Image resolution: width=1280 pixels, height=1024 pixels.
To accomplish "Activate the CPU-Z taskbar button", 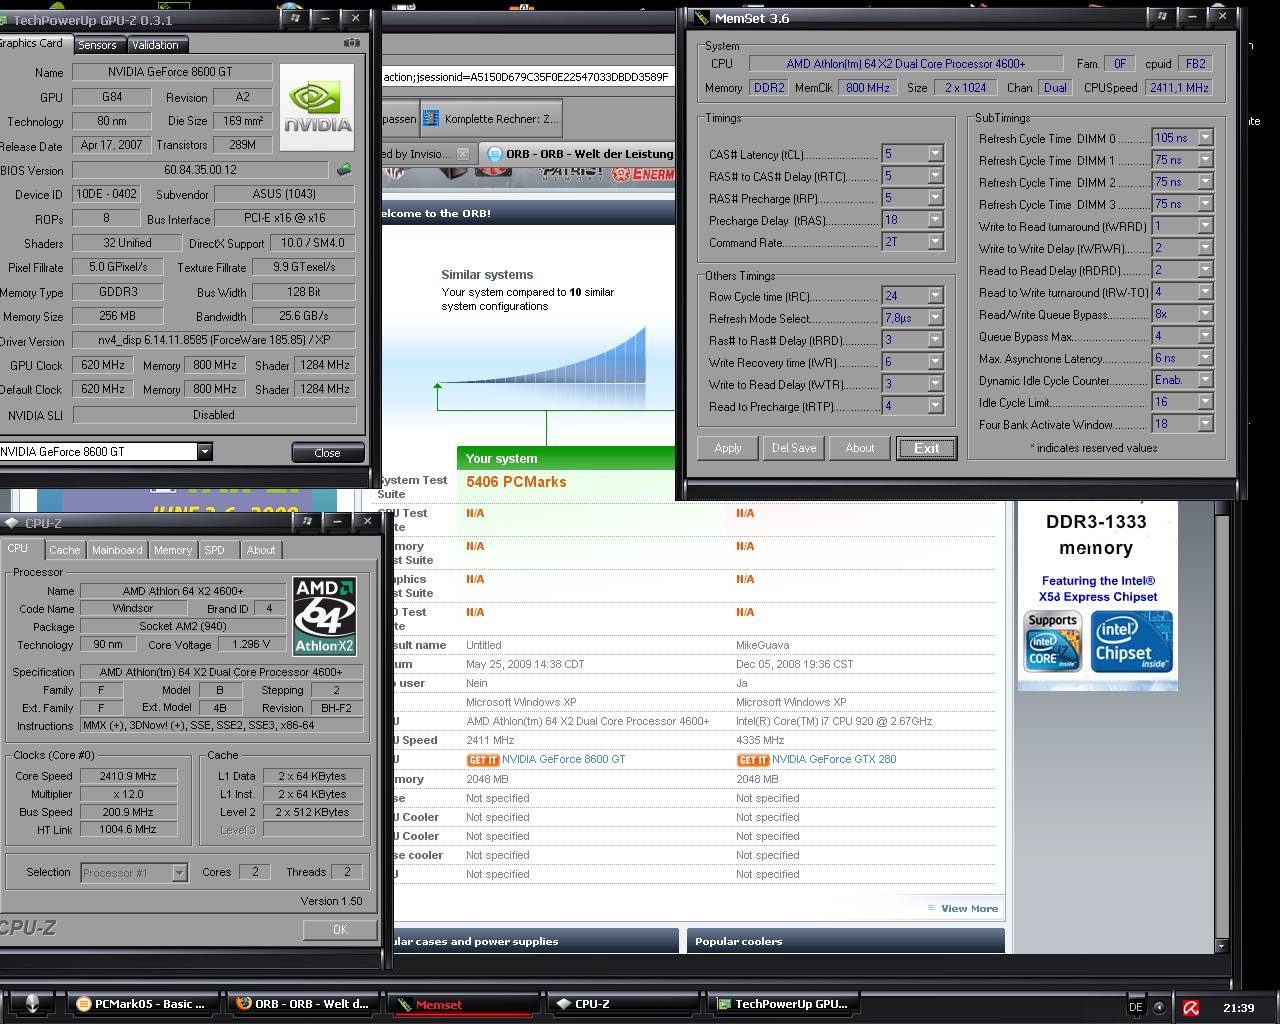I will (623, 1004).
